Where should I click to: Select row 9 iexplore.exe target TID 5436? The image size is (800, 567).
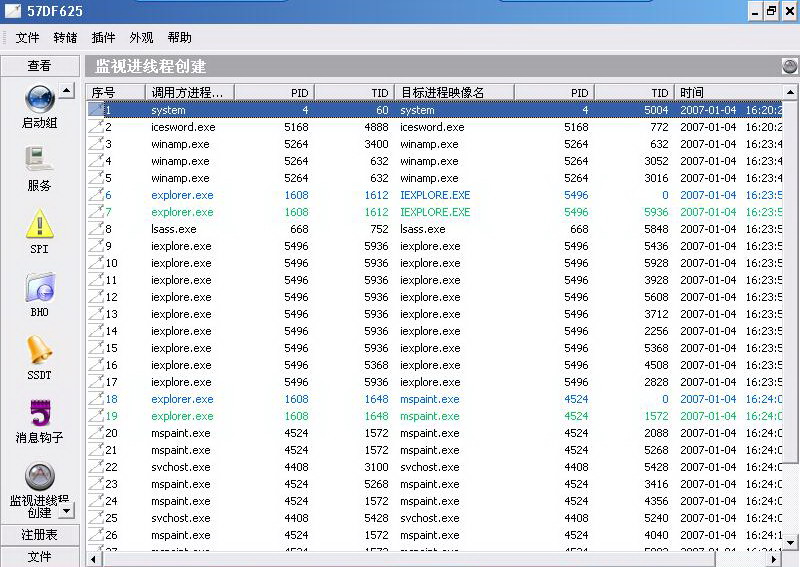tap(434, 246)
